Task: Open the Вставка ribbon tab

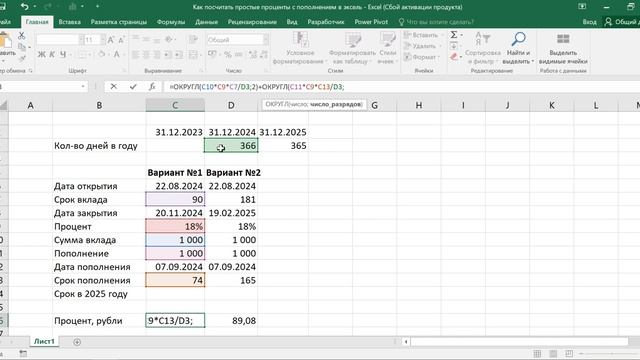Action: coord(69,22)
